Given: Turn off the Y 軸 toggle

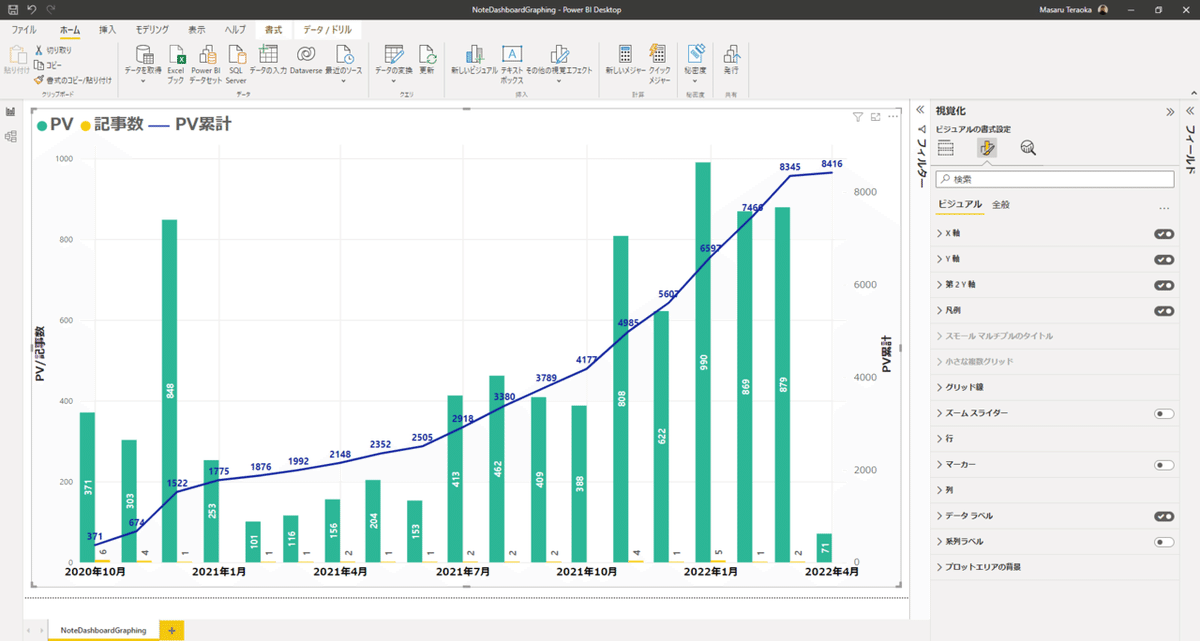Looking at the screenshot, I should 1164,260.
